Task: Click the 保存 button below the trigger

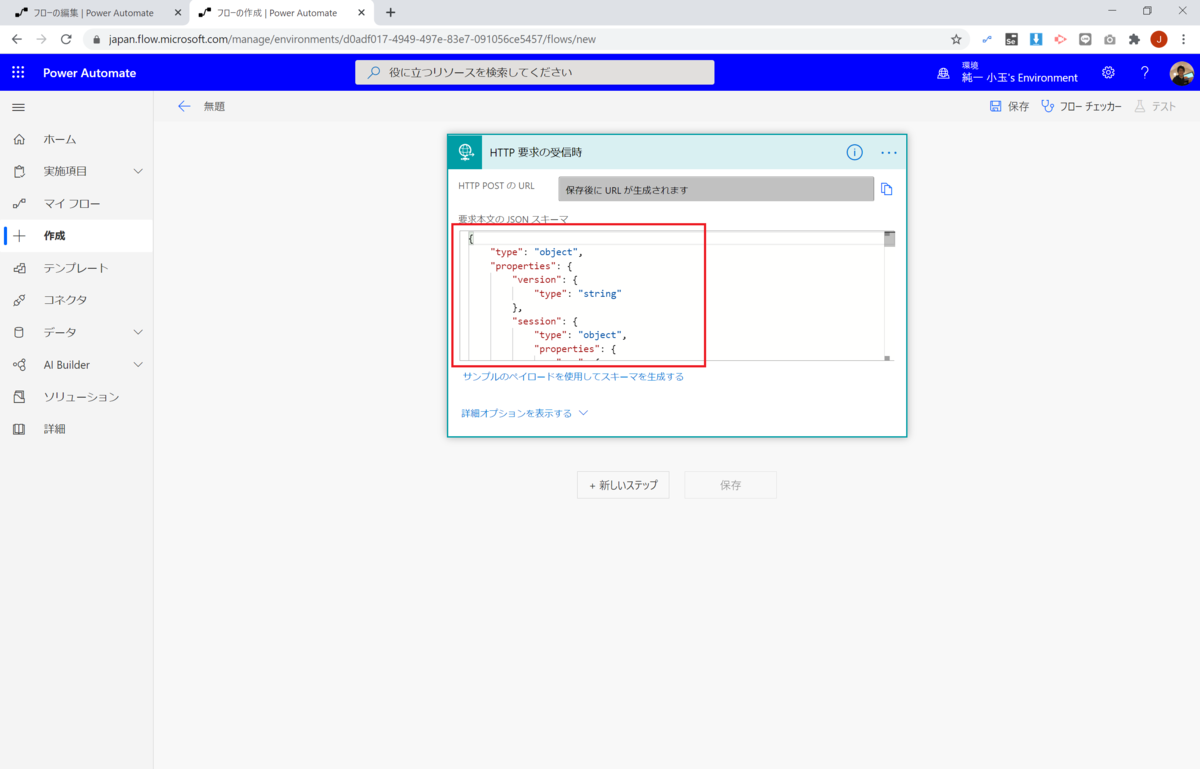Action: (730, 485)
